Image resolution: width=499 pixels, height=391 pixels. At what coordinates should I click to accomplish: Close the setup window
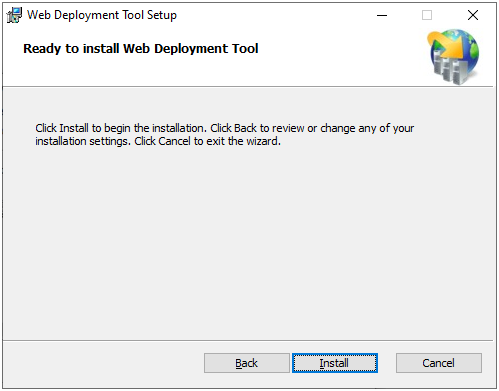tap(473, 15)
